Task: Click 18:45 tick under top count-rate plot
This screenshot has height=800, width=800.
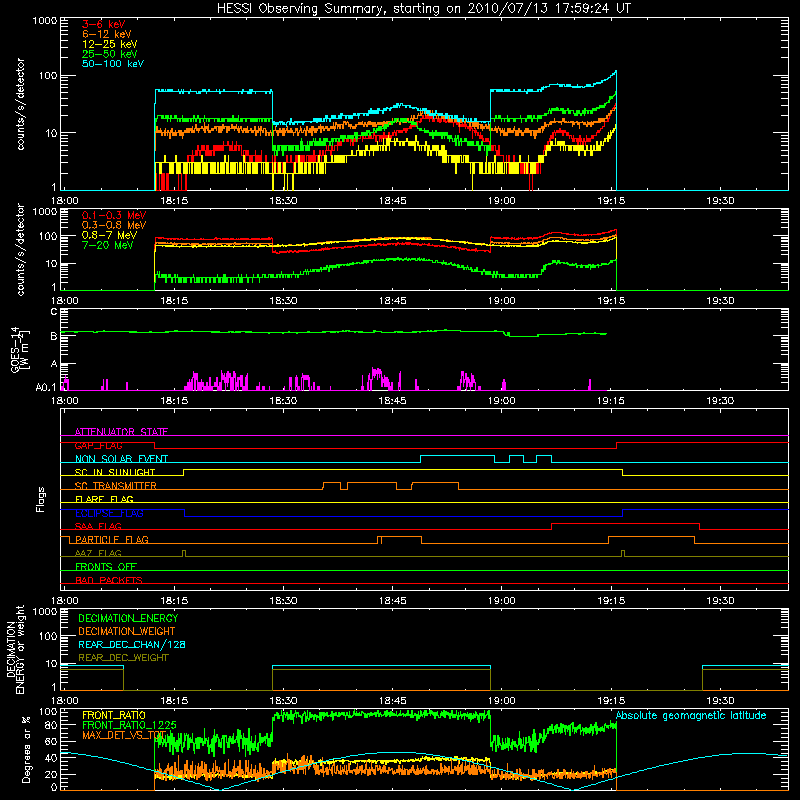Action: point(392,201)
